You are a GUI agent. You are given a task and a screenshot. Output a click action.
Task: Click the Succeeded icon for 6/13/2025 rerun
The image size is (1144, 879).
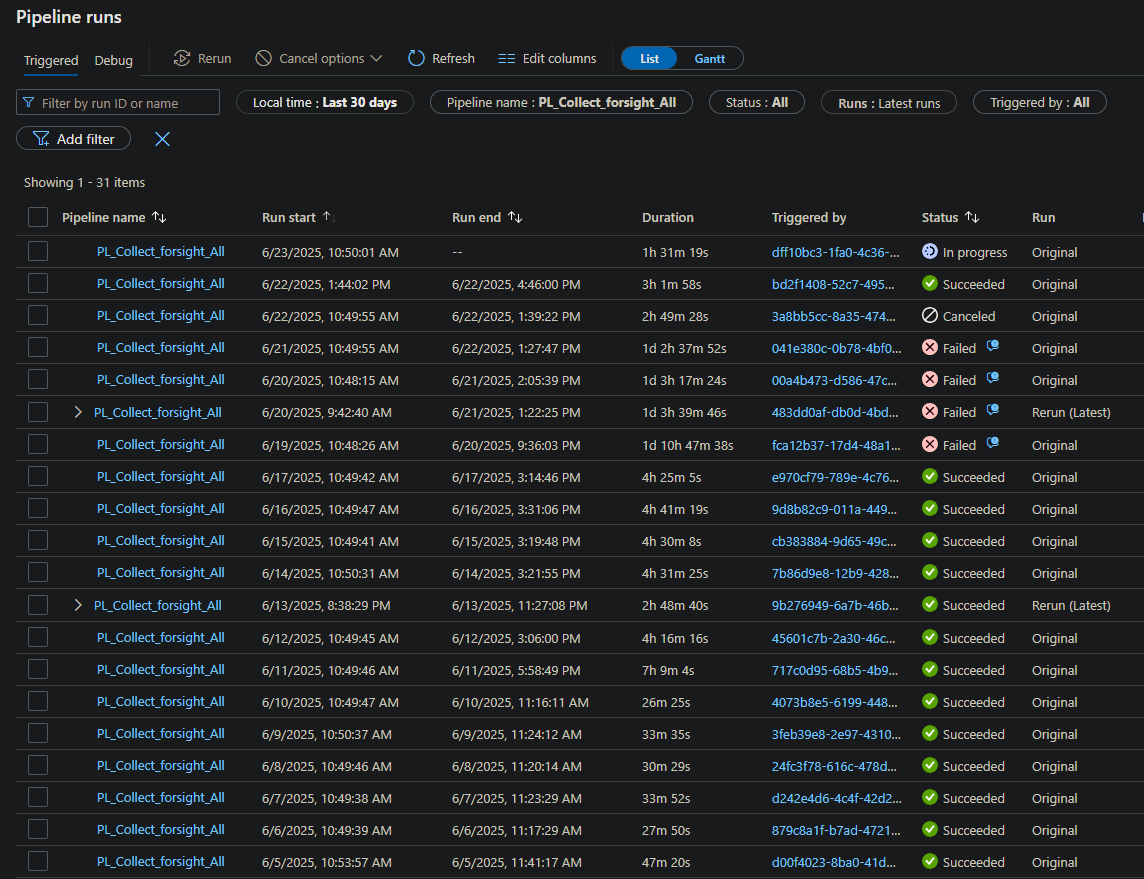coord(930,605)
